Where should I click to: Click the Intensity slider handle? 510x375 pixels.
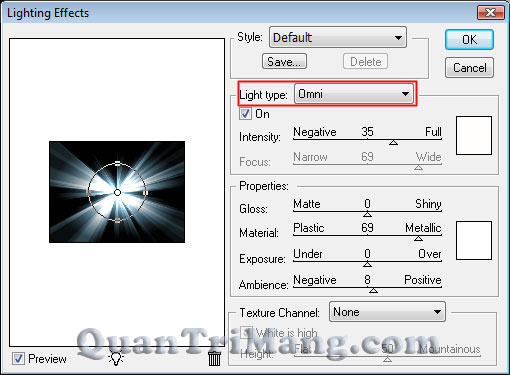pyautogui.click(x=393, y=142)
